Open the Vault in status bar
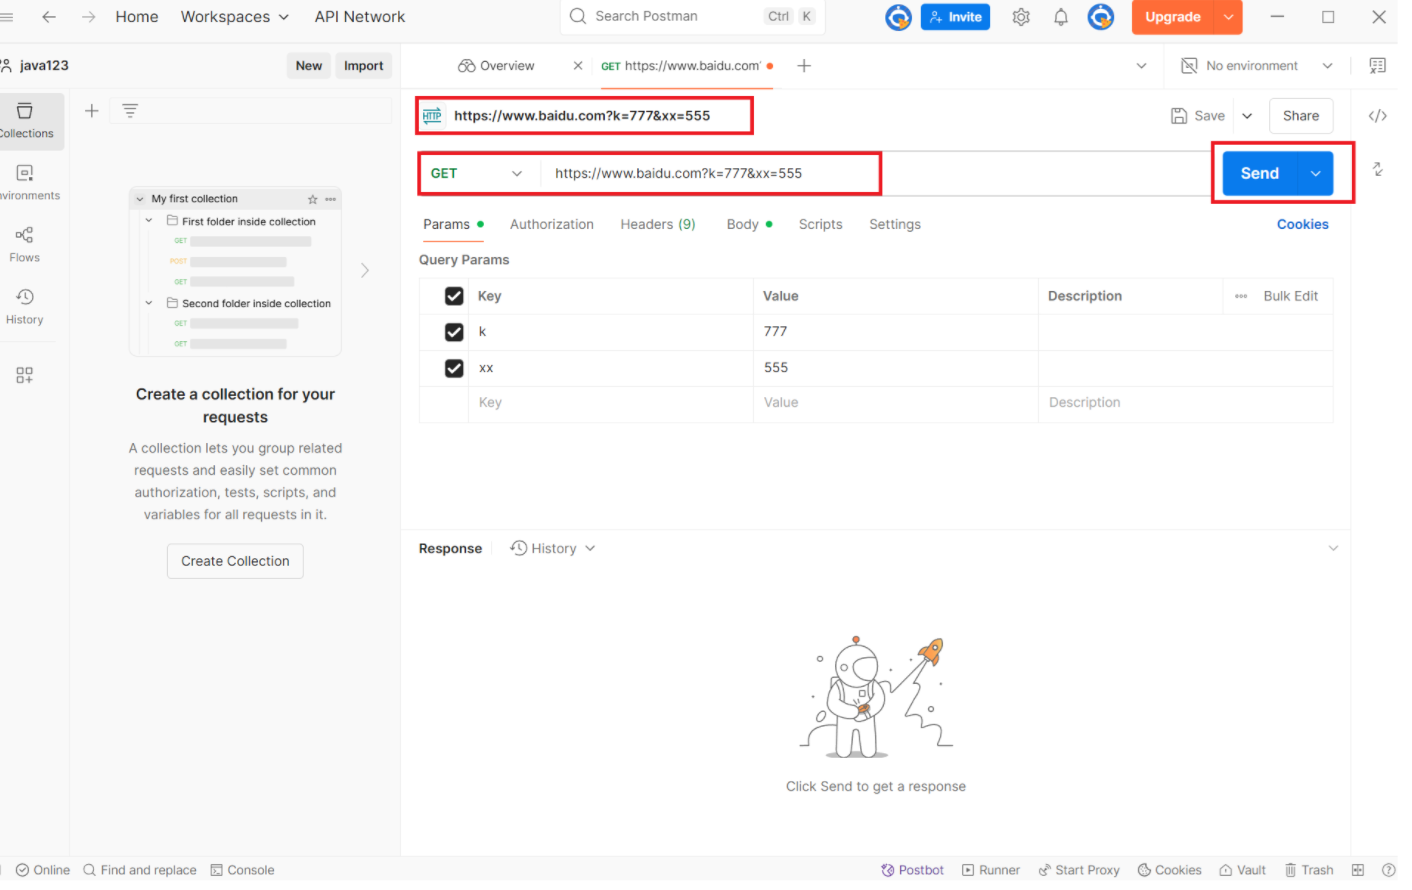 pos(1242,870)
